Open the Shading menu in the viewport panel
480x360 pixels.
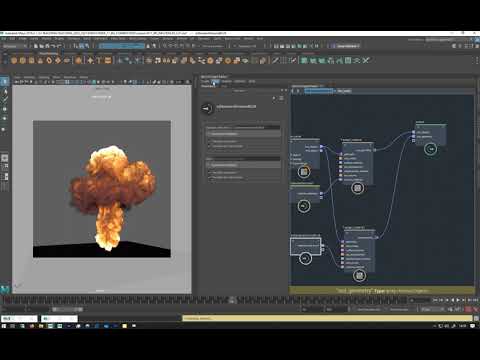click(29, 77)
